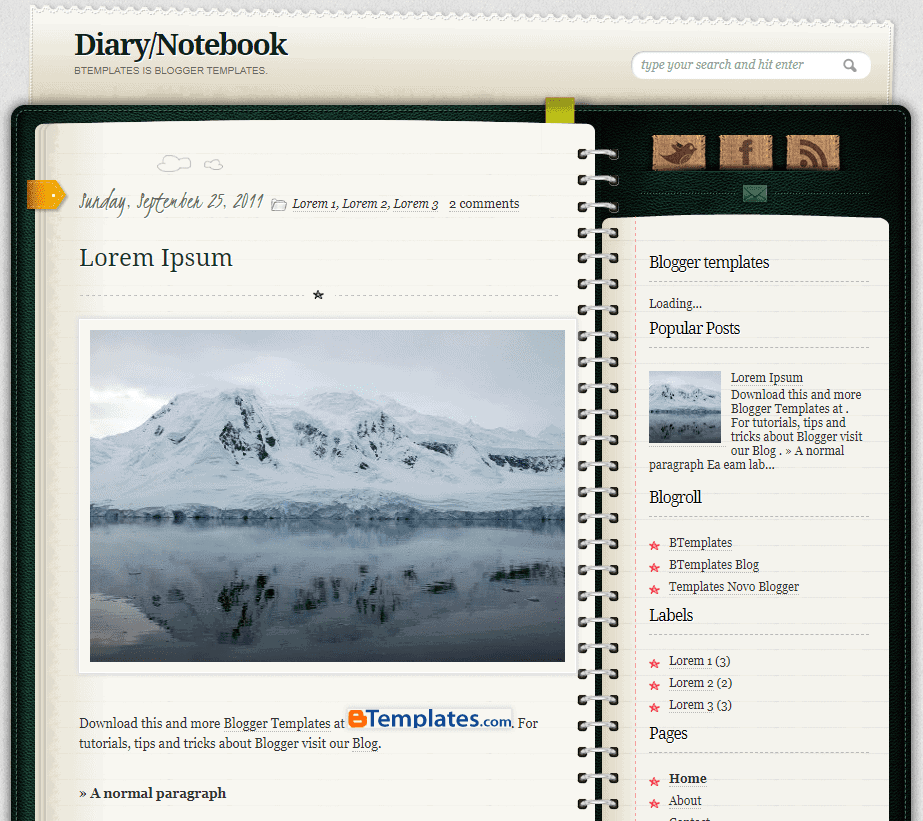Follow the Blogger Templates link in post text
The width and height of the screenshot is (923, 821).
pyautogui.click(x=277, y=723)
